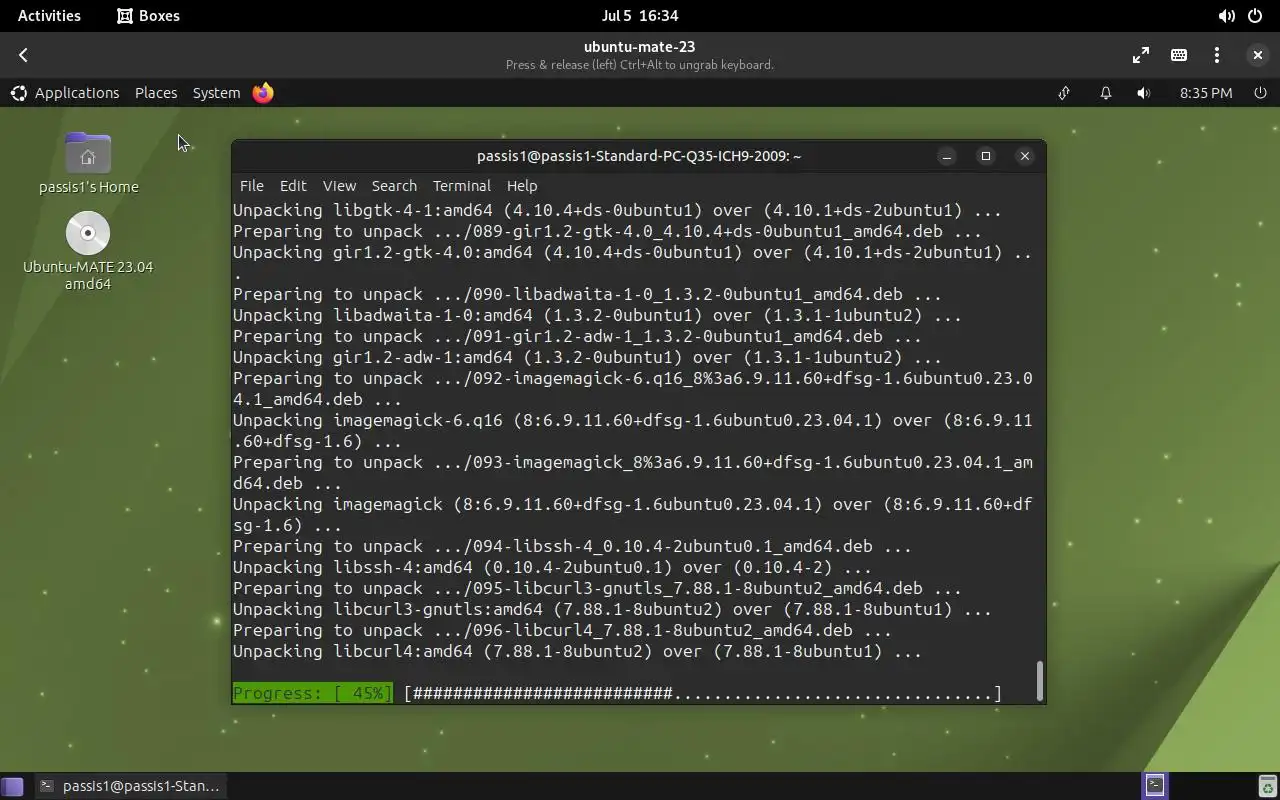Viewport: 1280px width, 800px height.
Task: Click the 8:35 PM MATE clock
Action: pos(1206,93)
